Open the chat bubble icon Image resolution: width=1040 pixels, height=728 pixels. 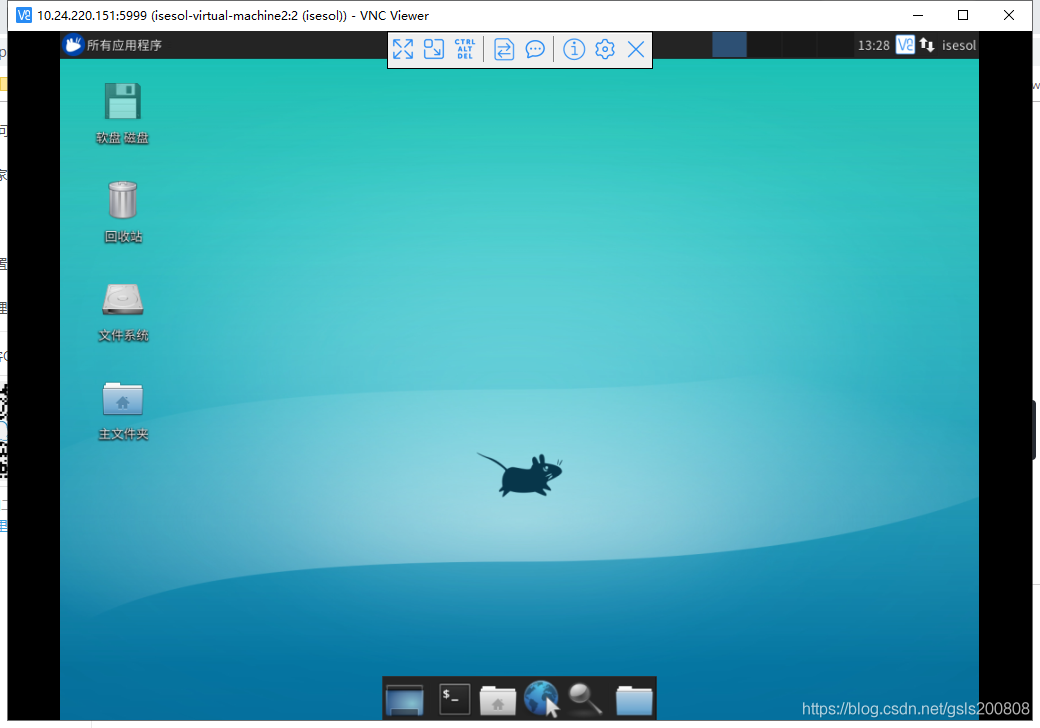pos(535,49)
